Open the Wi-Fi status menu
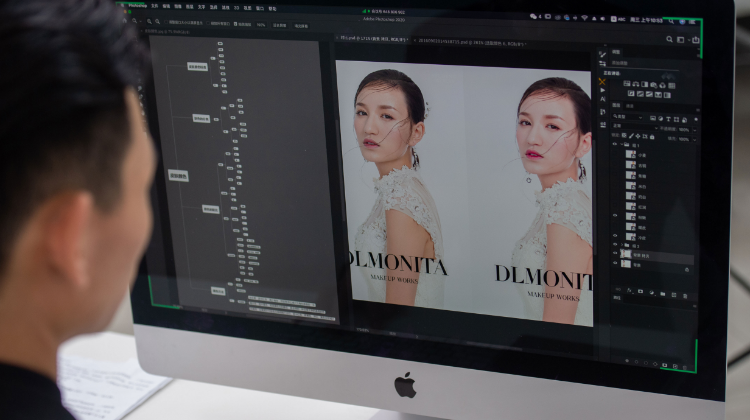Viewport: 750px width, 420px height. click(585, 18)
